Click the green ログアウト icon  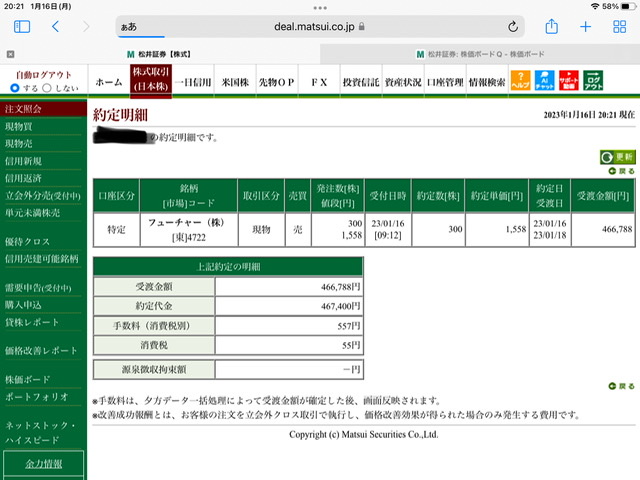pyautogui.click(x=593, y=80)
